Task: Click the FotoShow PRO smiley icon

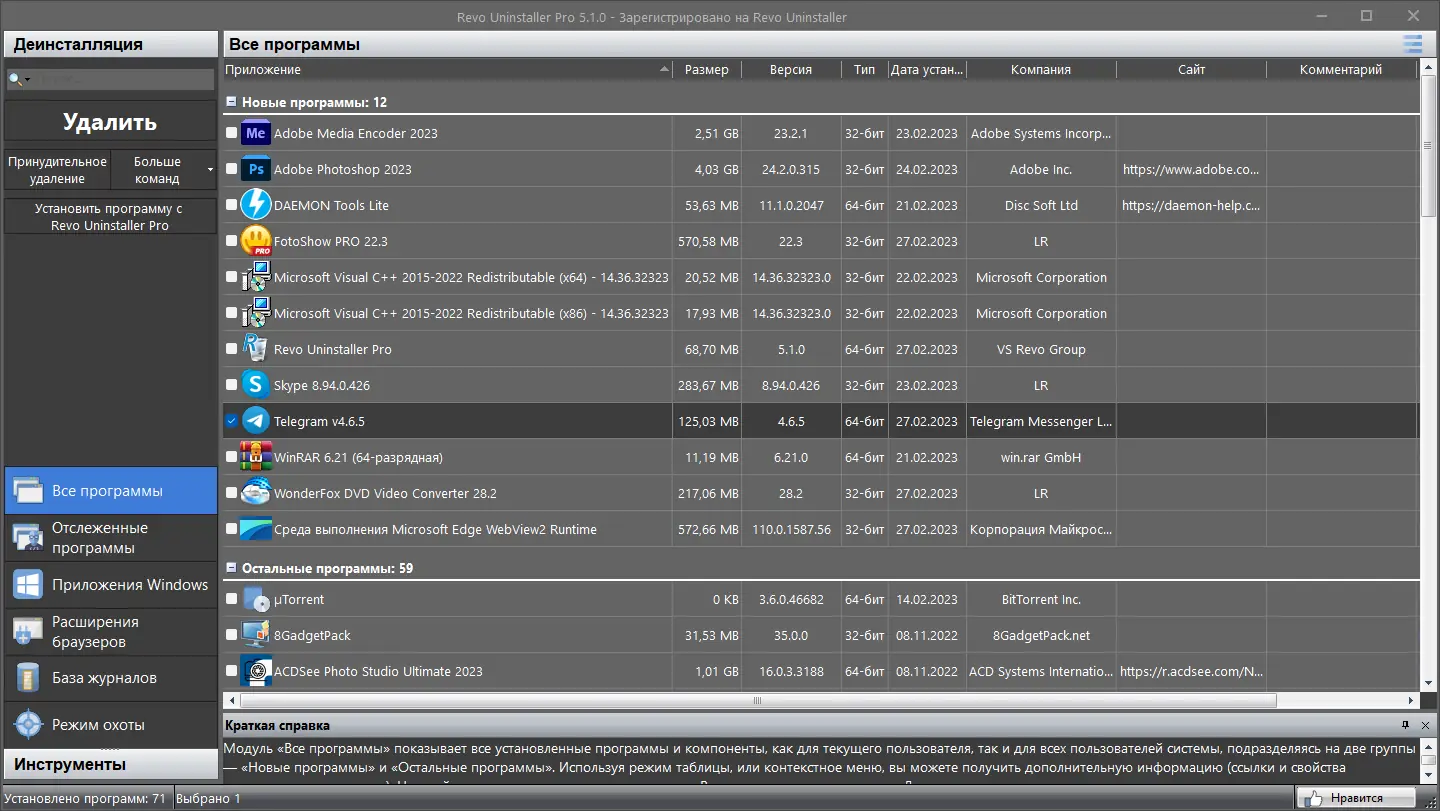Action: point(256,241)
